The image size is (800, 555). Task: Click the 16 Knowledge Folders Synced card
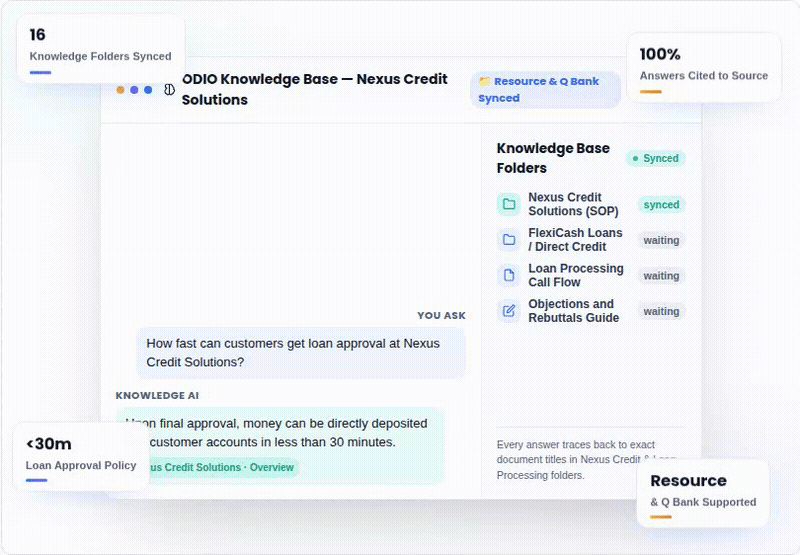click(101, 49)
